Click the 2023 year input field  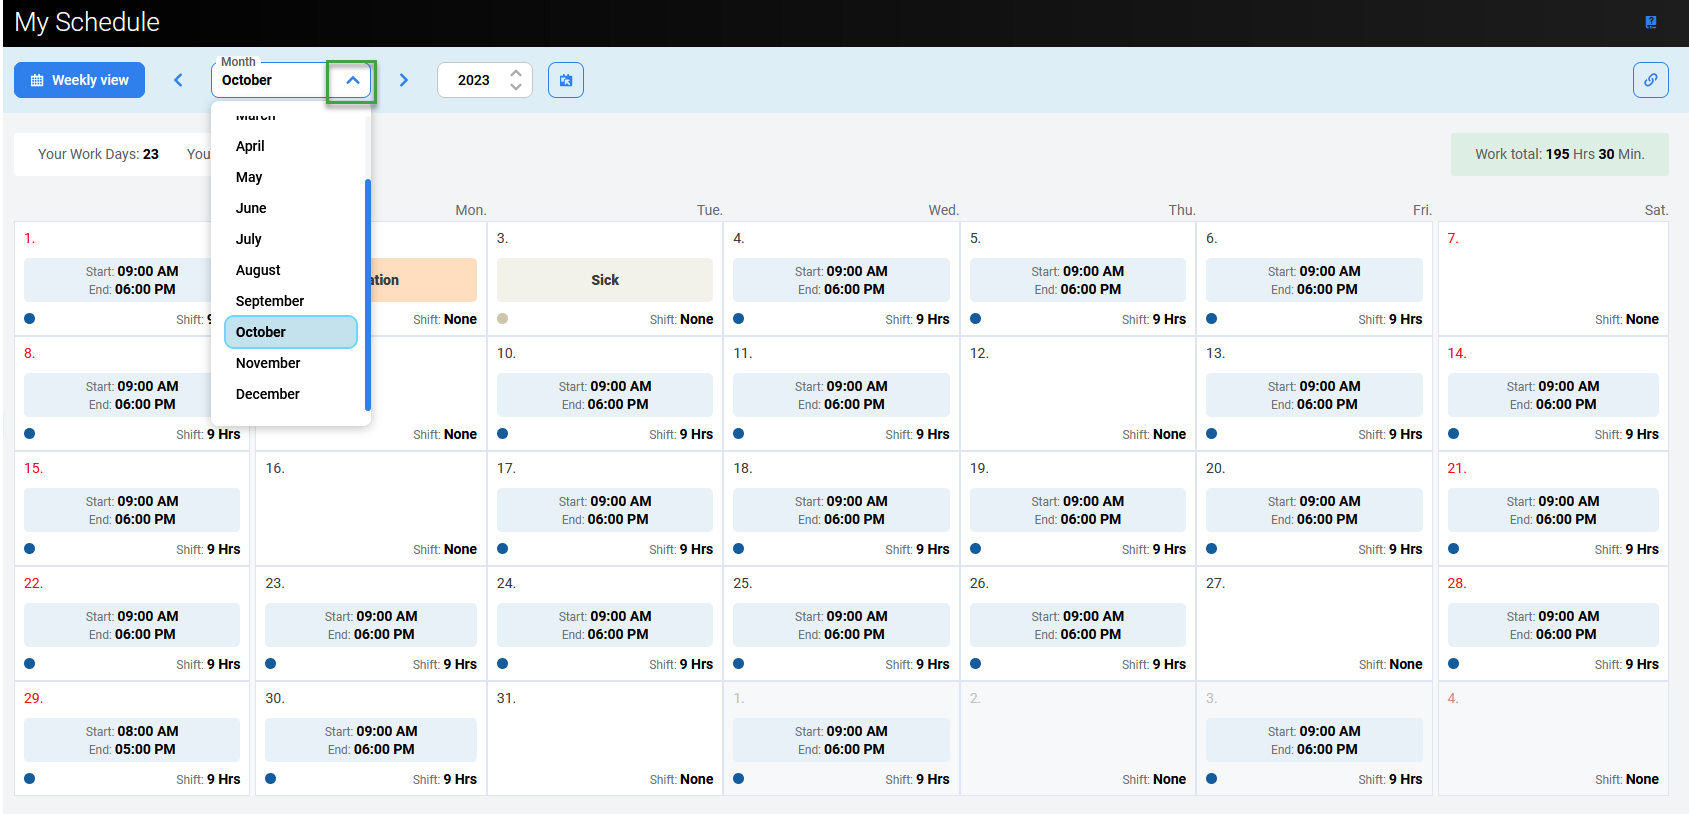[474, 80]
